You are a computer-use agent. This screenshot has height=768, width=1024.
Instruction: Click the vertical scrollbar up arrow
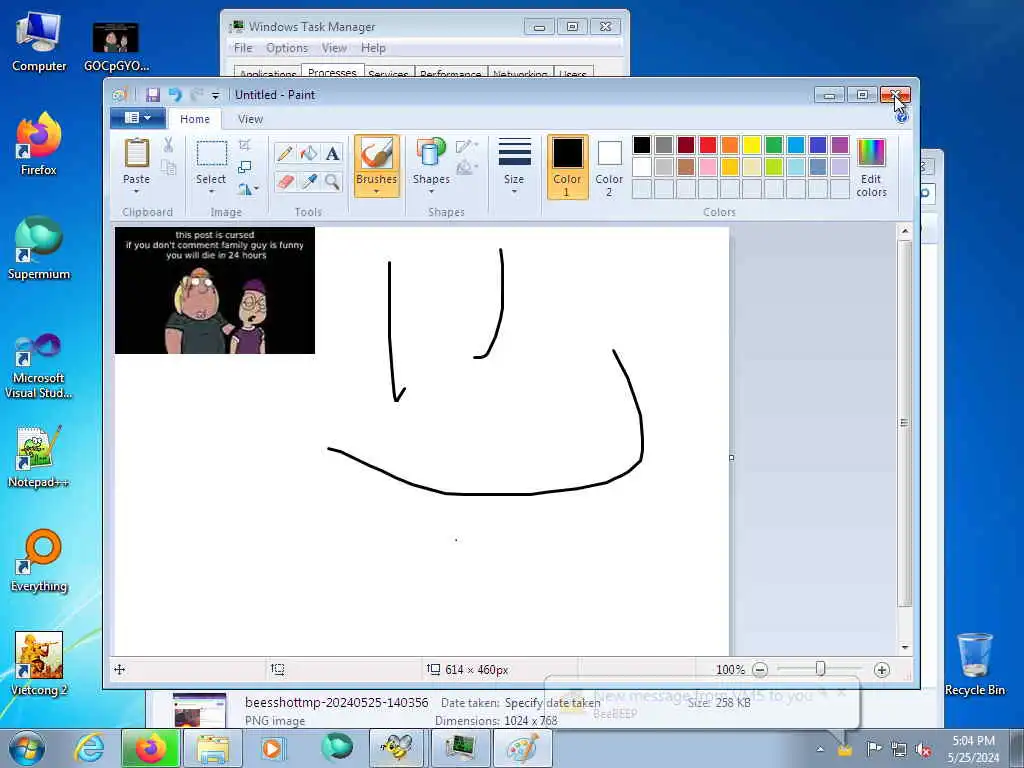[x=904, y=231]
